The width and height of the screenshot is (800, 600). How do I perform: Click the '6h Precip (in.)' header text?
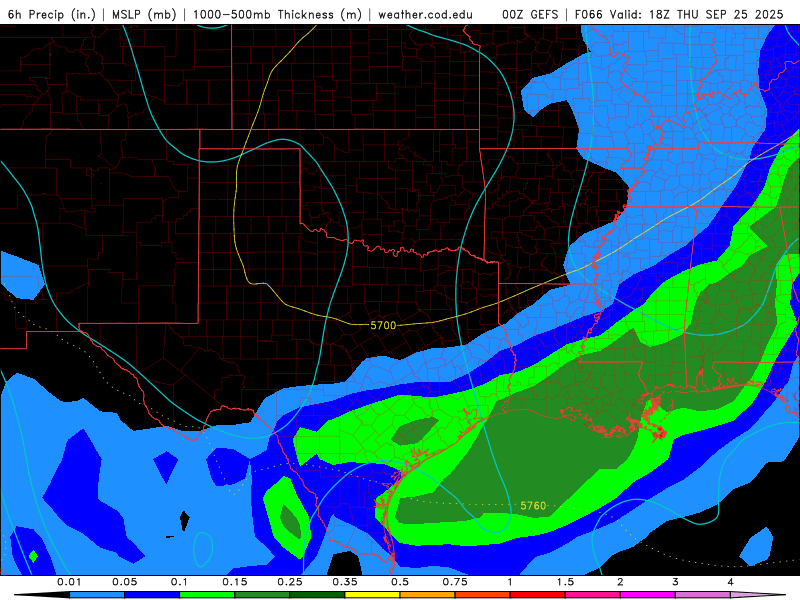(52, 14)
